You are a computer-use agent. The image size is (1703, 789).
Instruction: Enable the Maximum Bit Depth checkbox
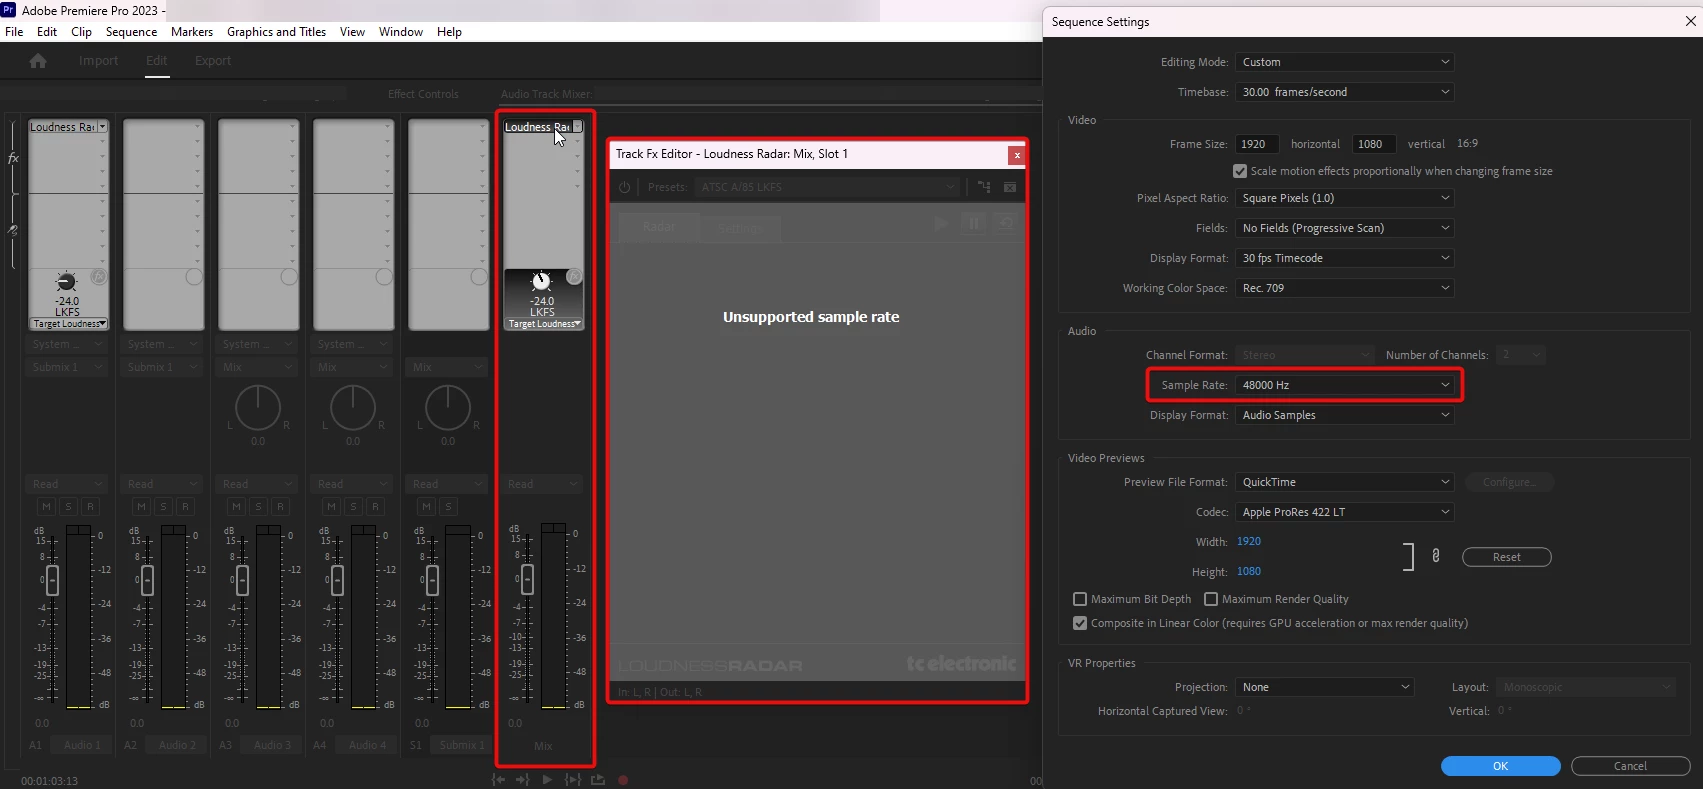point(1080,599)
